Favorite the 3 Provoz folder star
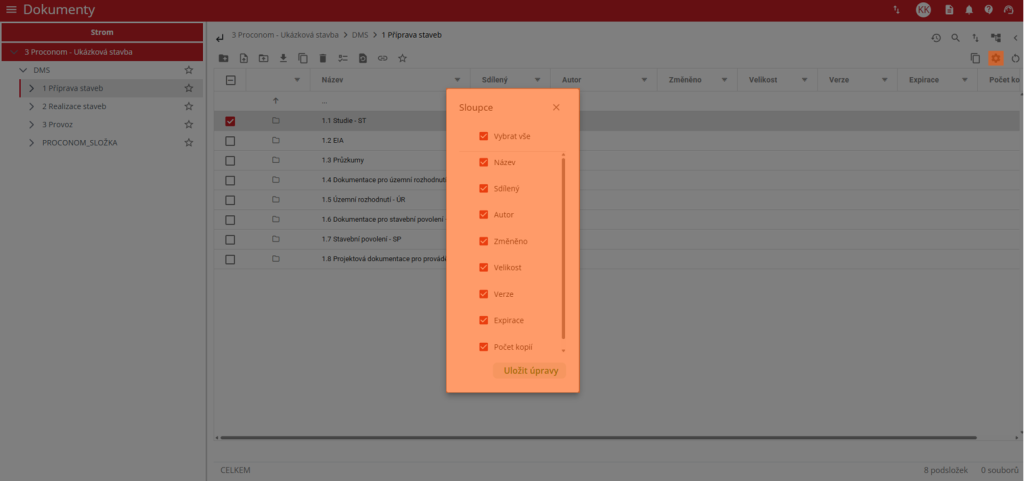This screenshot has width=1024, height=481. click(x=188, y=125)
